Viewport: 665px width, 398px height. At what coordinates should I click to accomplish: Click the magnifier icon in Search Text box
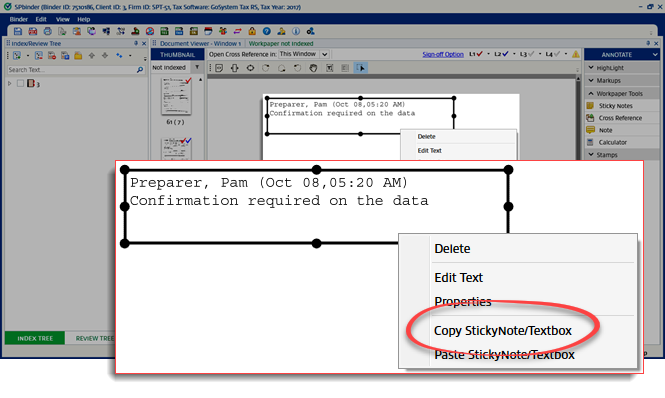(140, 70)
